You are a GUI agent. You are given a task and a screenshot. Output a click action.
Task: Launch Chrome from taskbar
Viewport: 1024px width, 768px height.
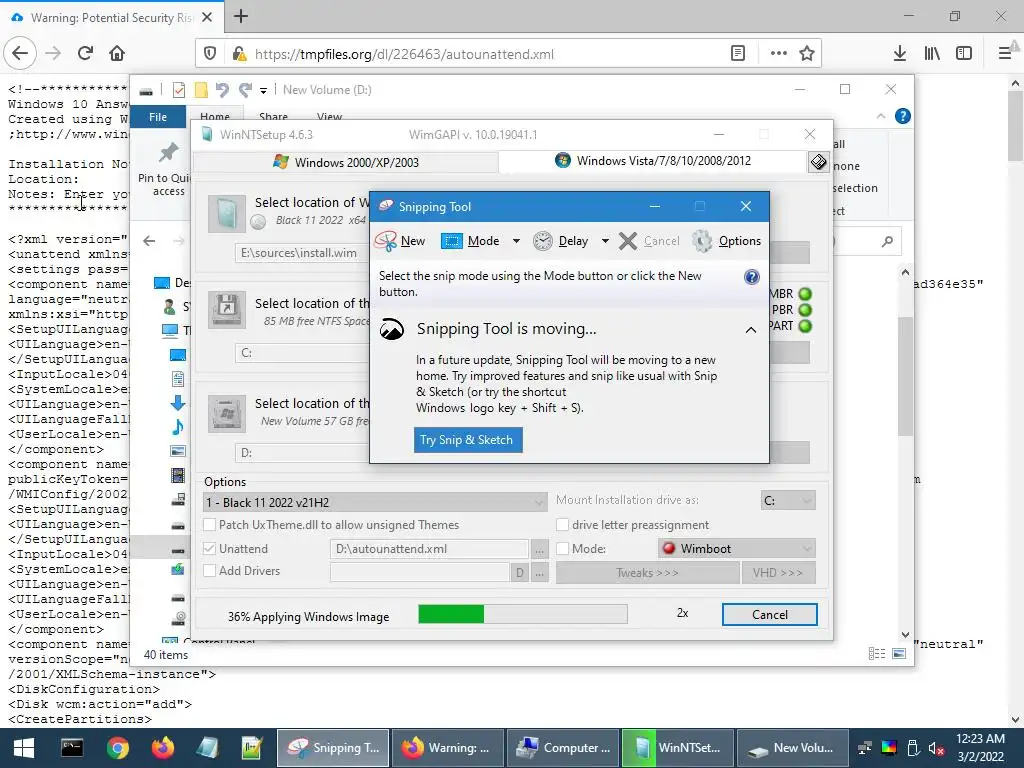118,748
